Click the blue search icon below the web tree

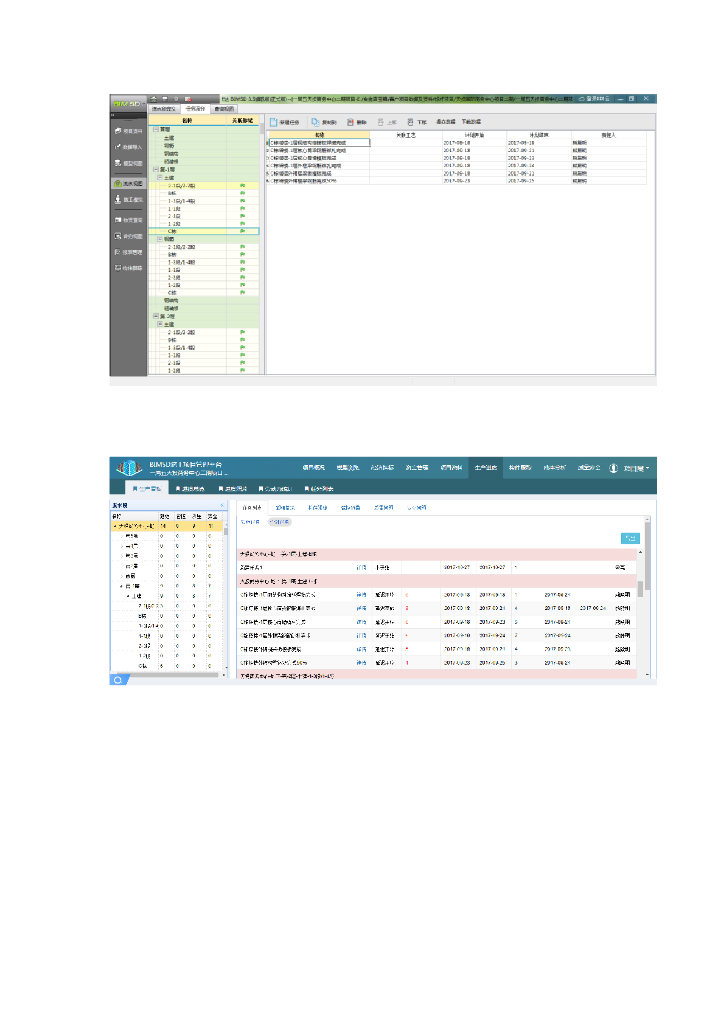pyautogui.click(x=117, y=679)
